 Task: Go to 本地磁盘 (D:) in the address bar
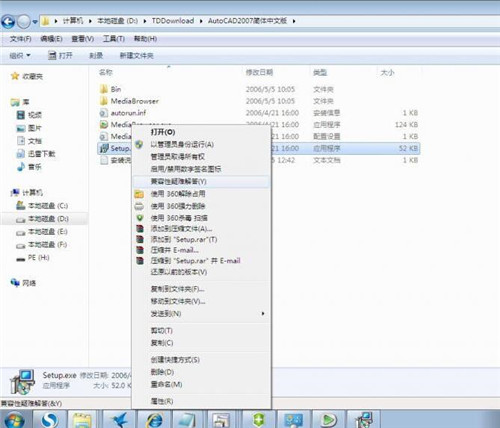[x=117, y=21]
